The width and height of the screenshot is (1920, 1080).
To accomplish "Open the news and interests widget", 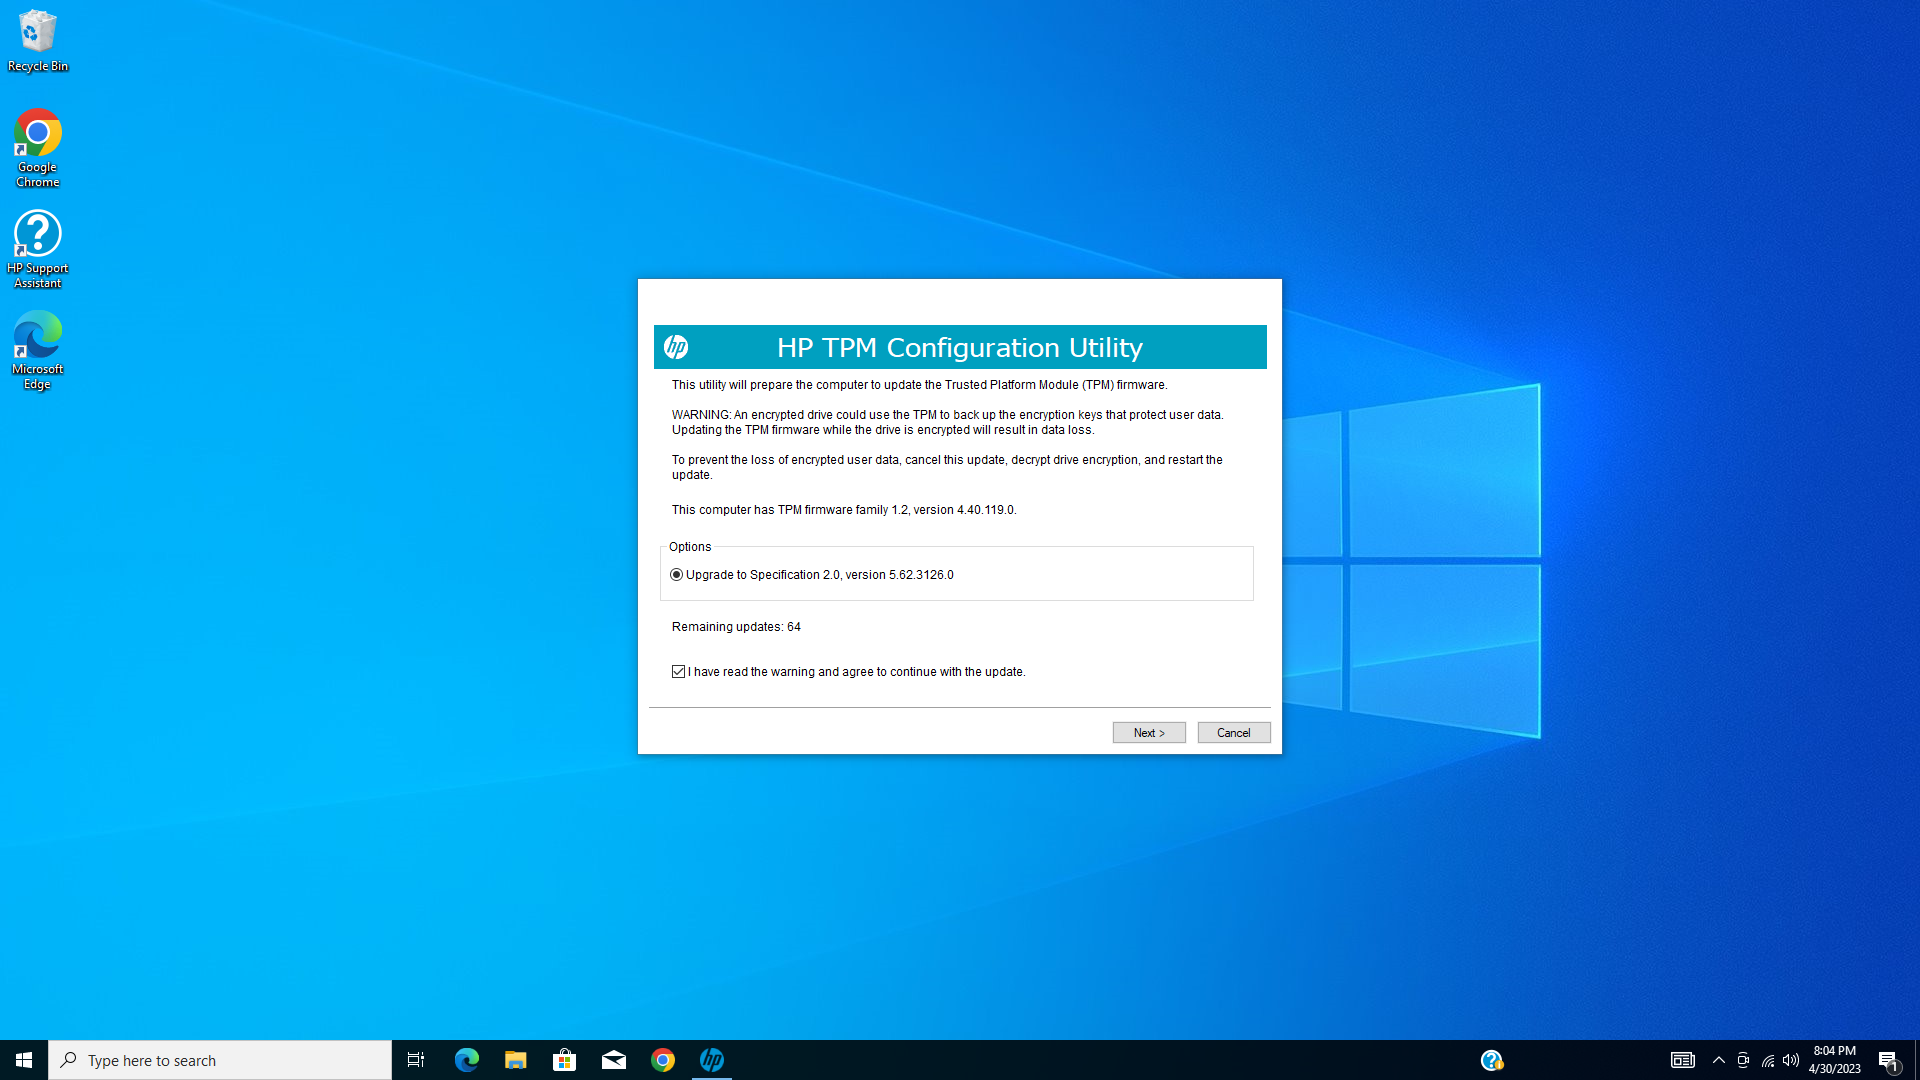I will click(1683, 1060).
